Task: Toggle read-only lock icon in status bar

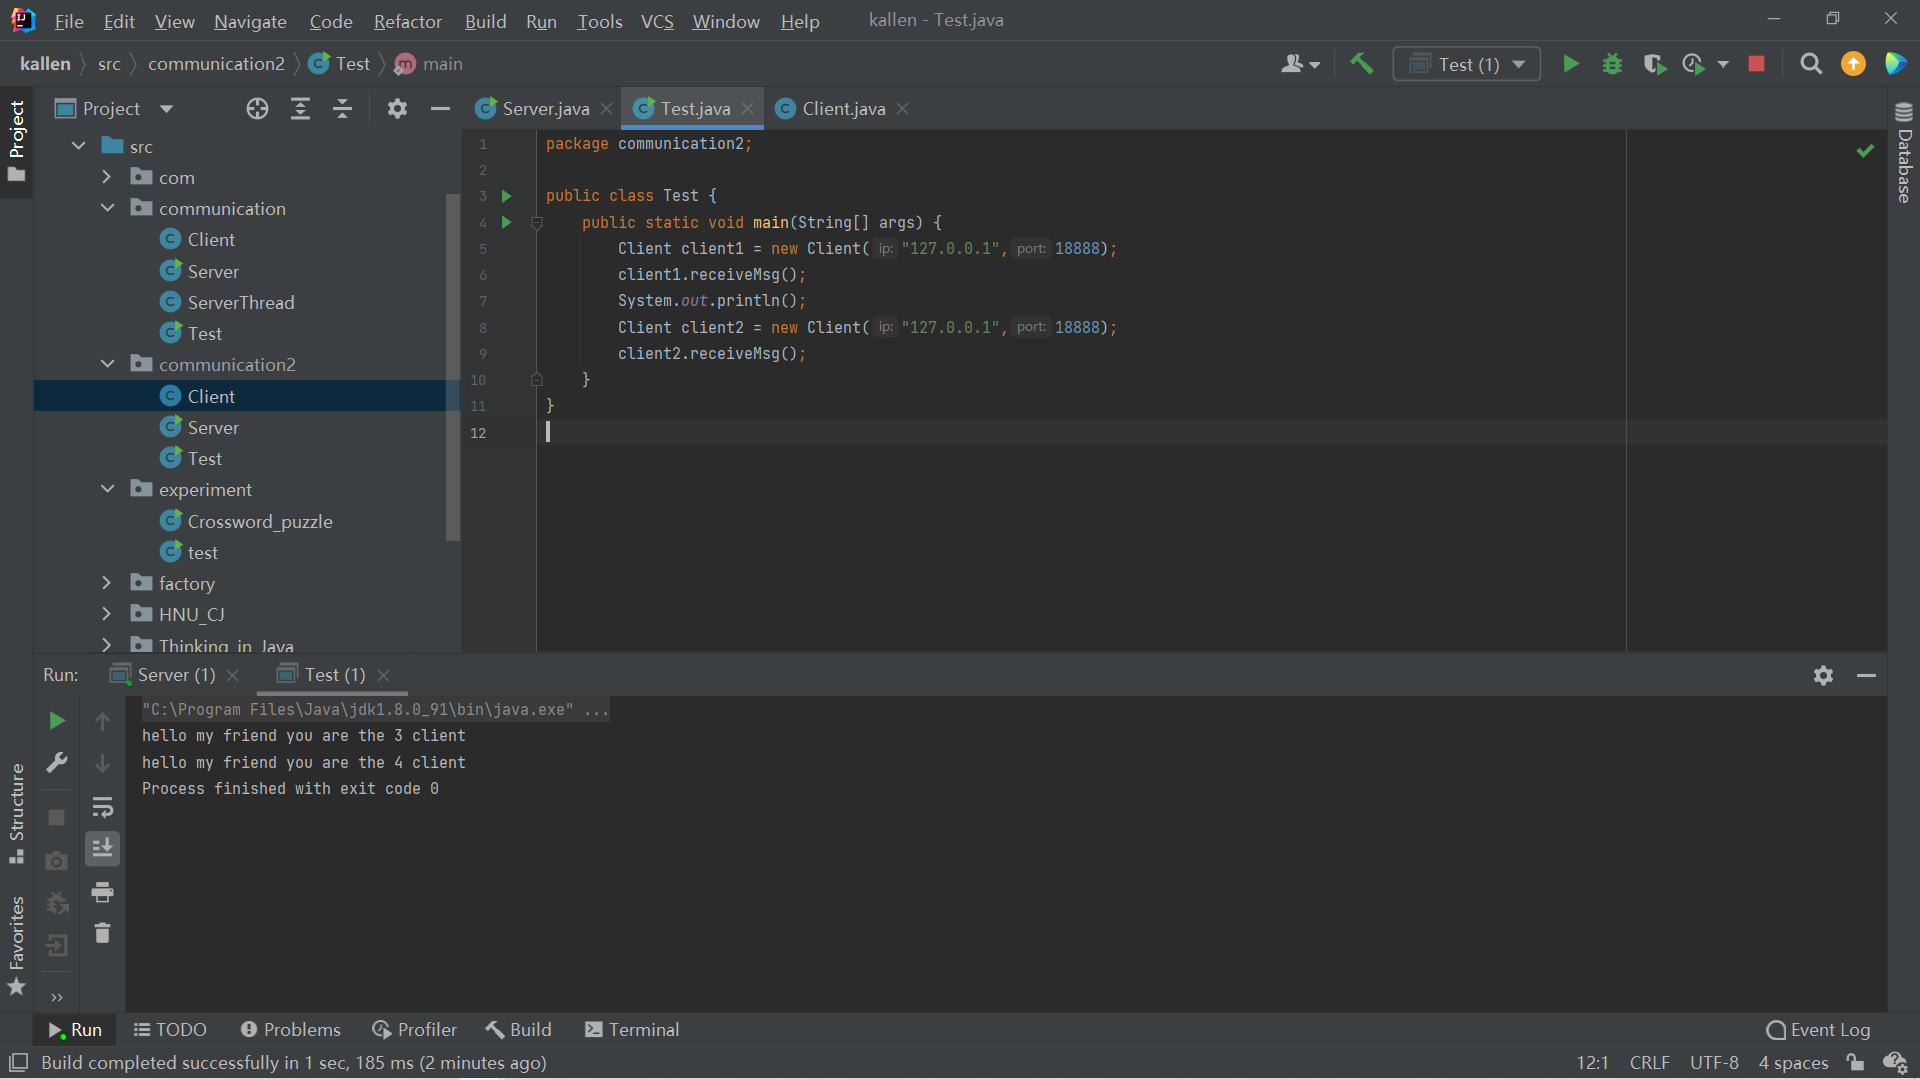Action: [1856, 1063]
